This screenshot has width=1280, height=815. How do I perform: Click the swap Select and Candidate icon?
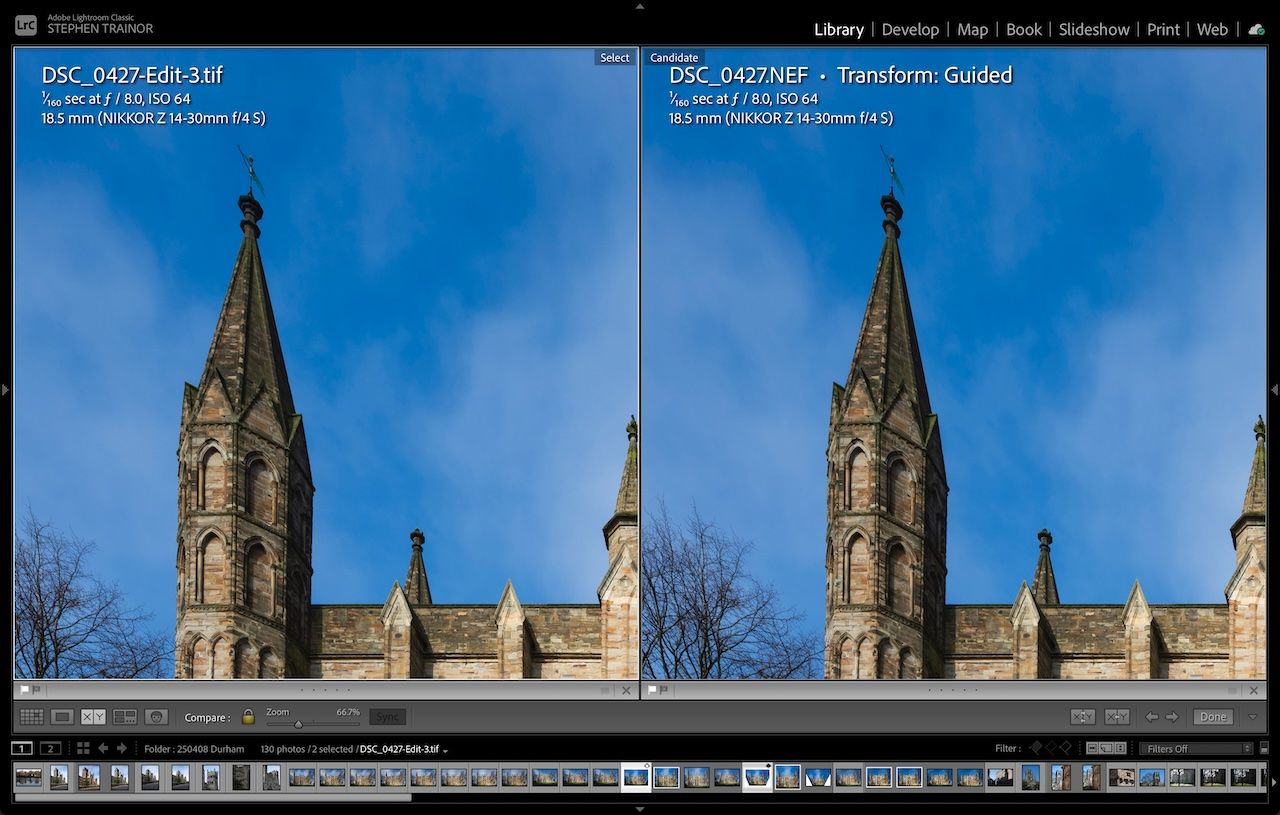point(1082,716)
